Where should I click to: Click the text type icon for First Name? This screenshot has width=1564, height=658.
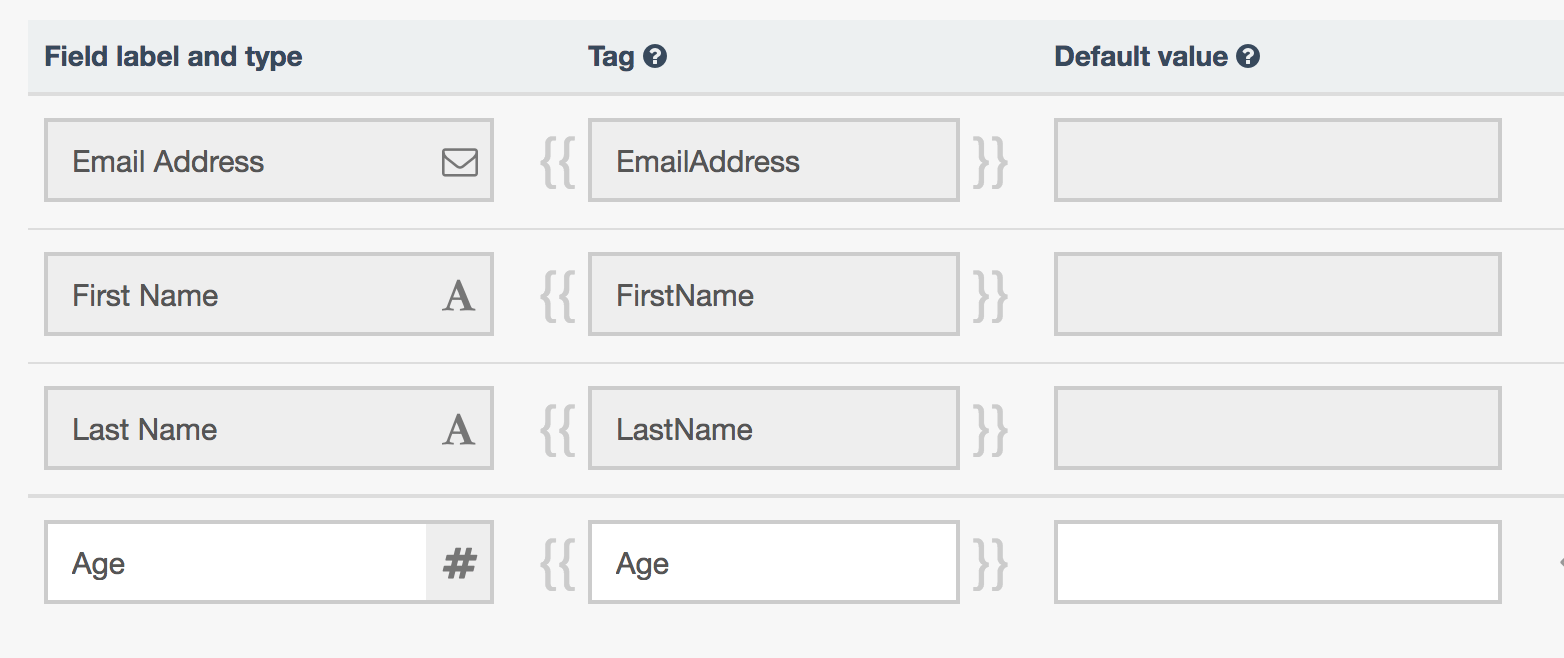coord(458,296)
